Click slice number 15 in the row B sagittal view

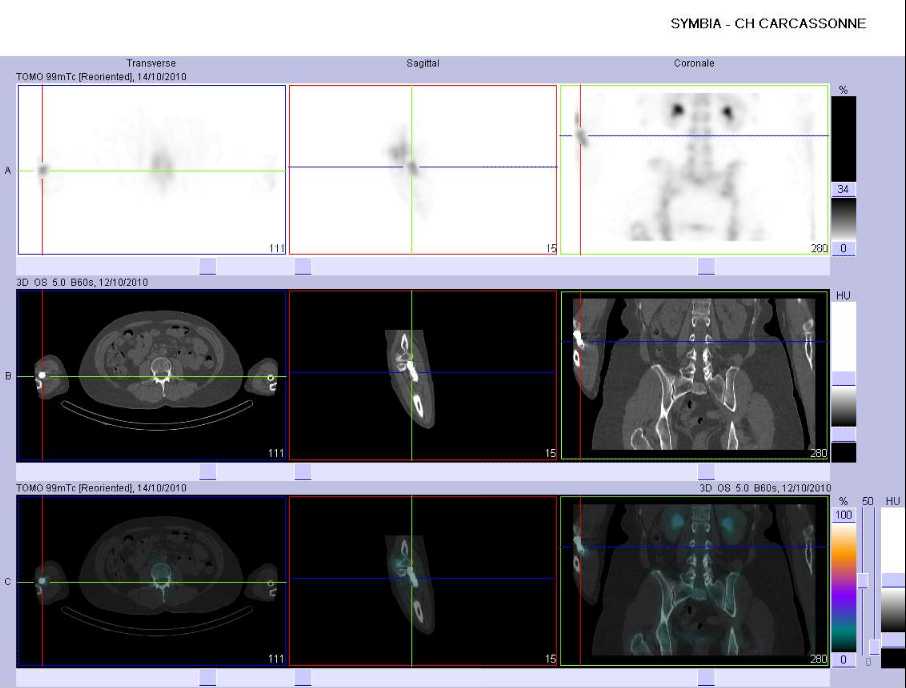tap(551, 453)
